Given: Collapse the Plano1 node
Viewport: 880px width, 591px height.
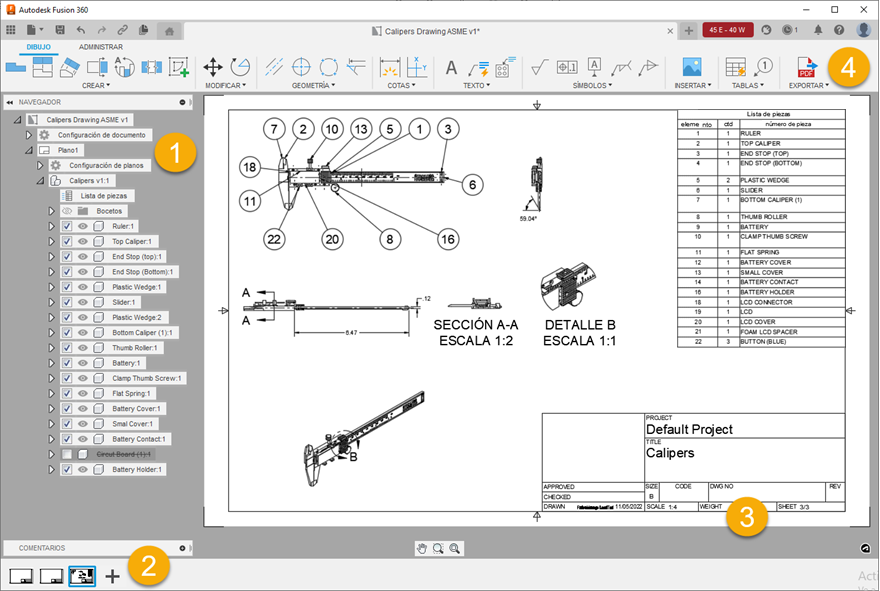Looking at the screenshot, I should [29, 150].
